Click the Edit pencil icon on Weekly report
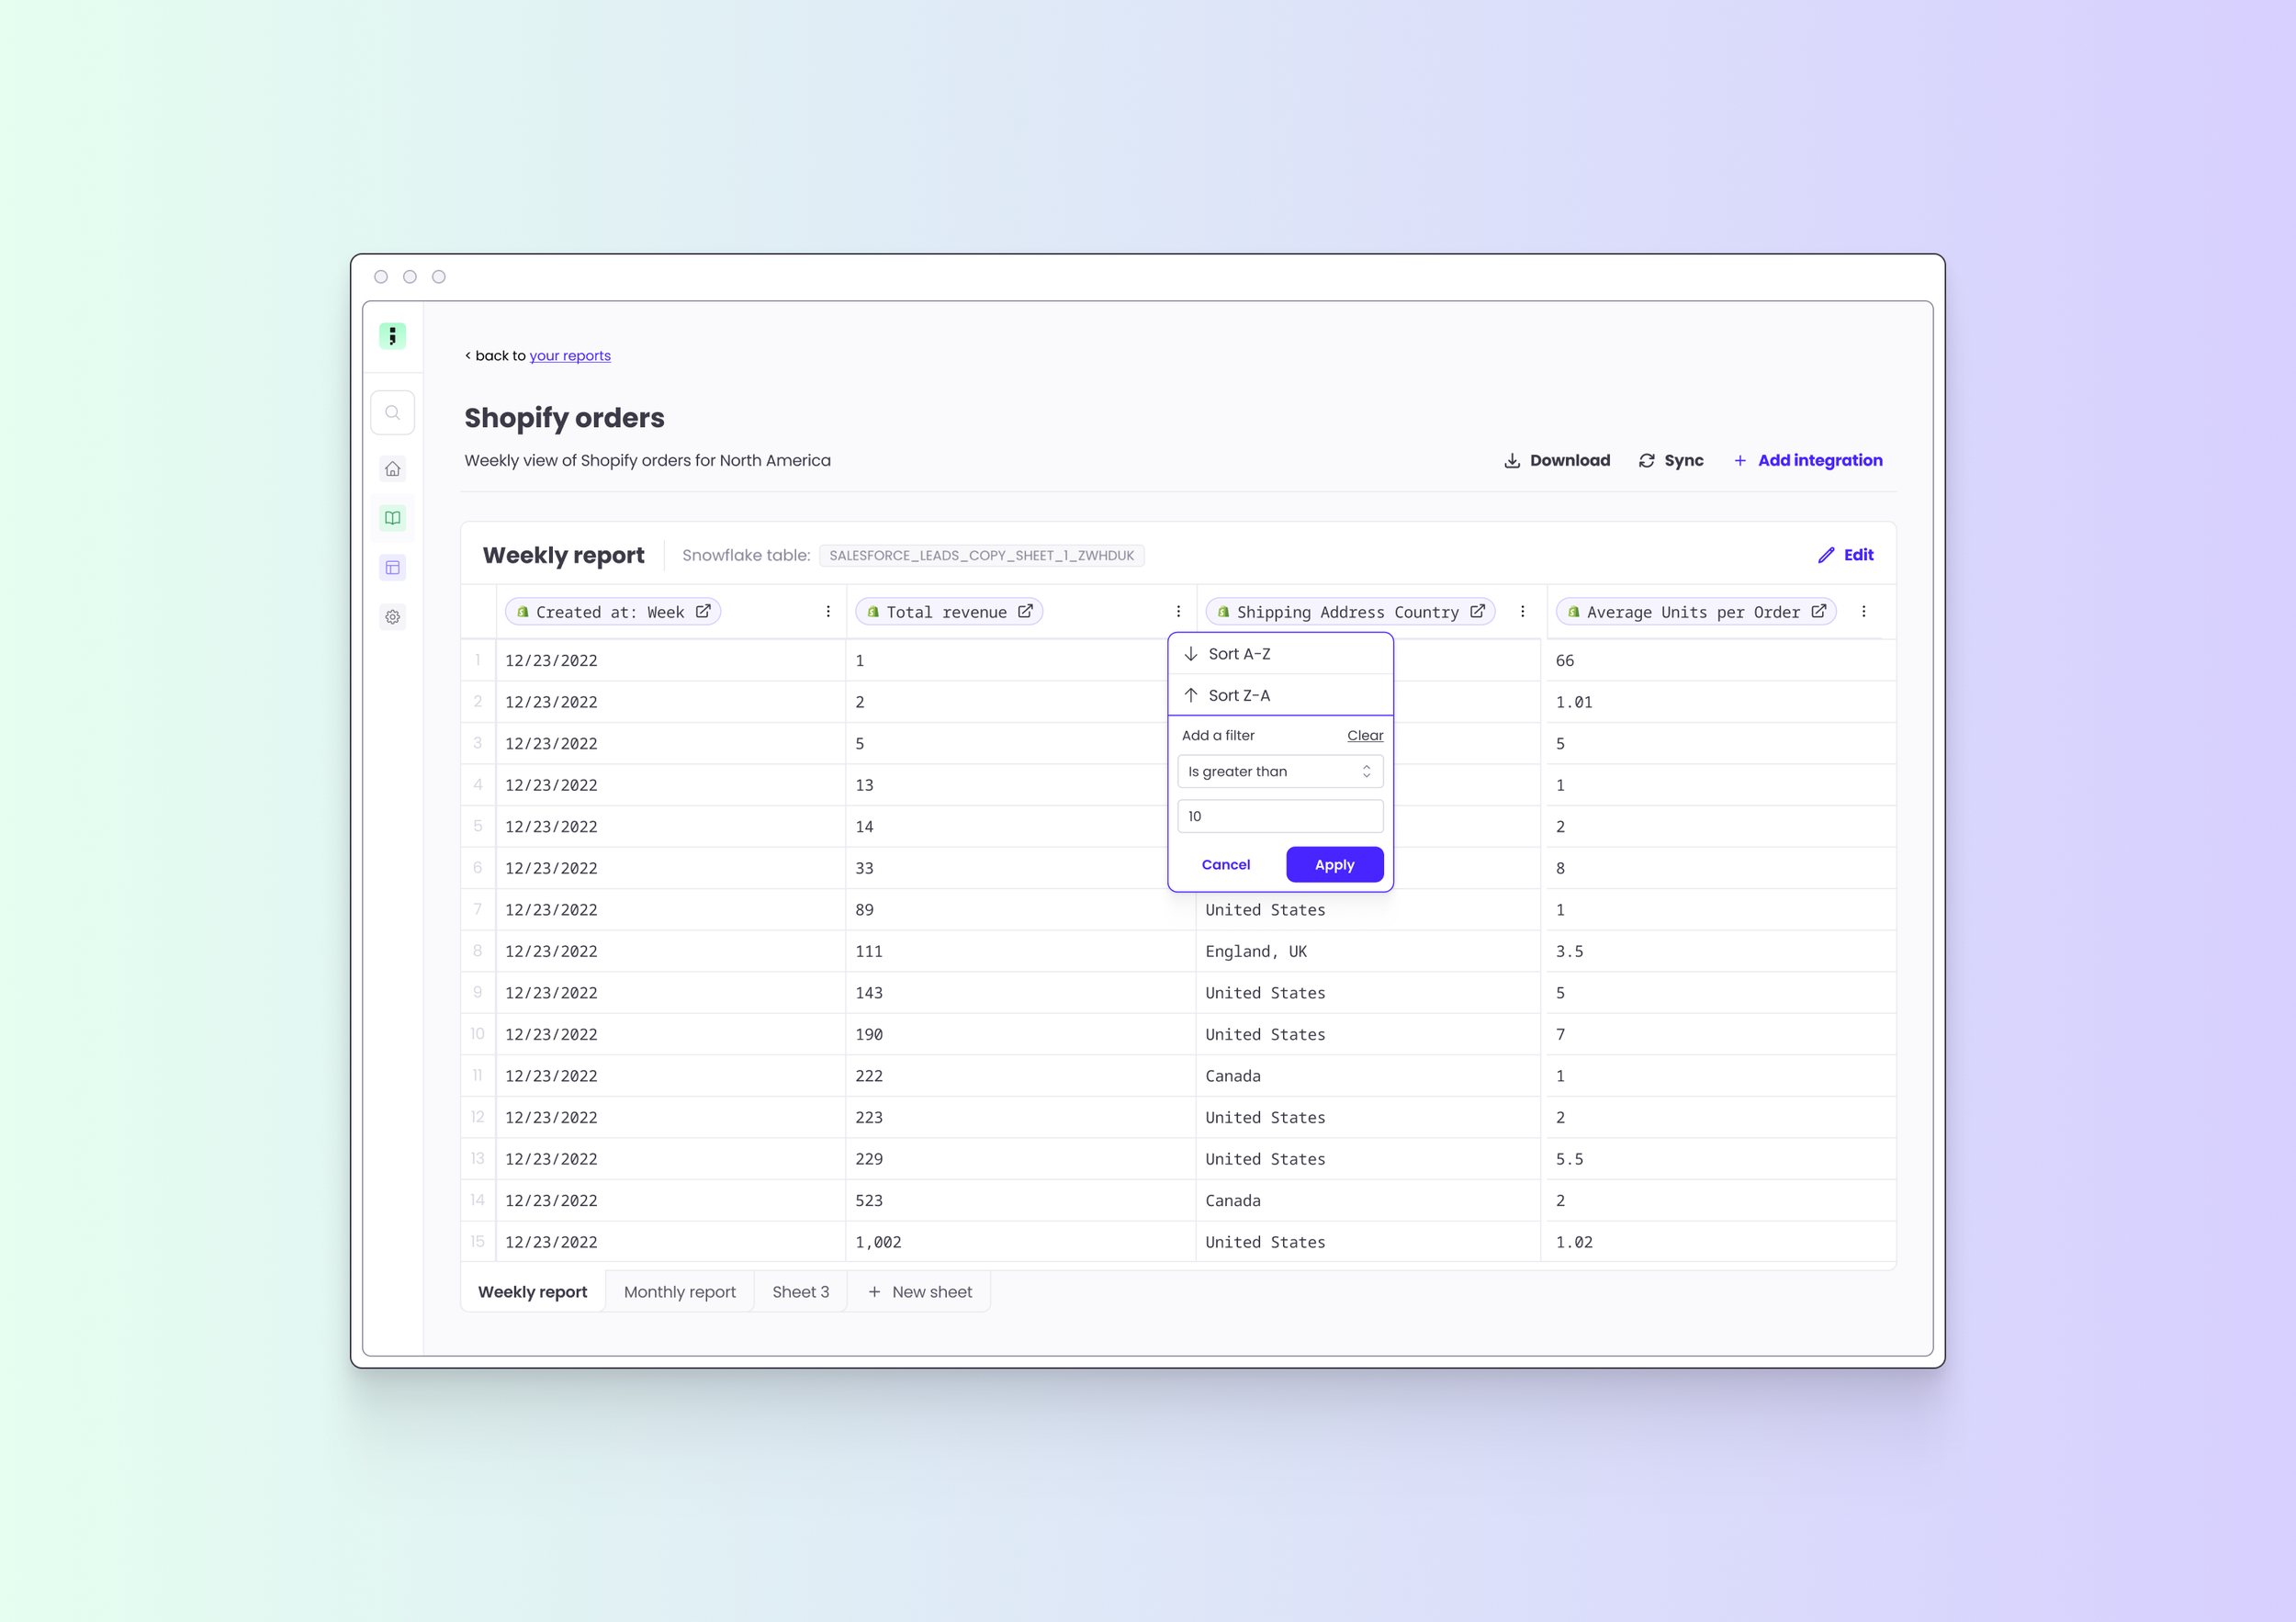2296x1622 pixels. (x=1828, y=555)
